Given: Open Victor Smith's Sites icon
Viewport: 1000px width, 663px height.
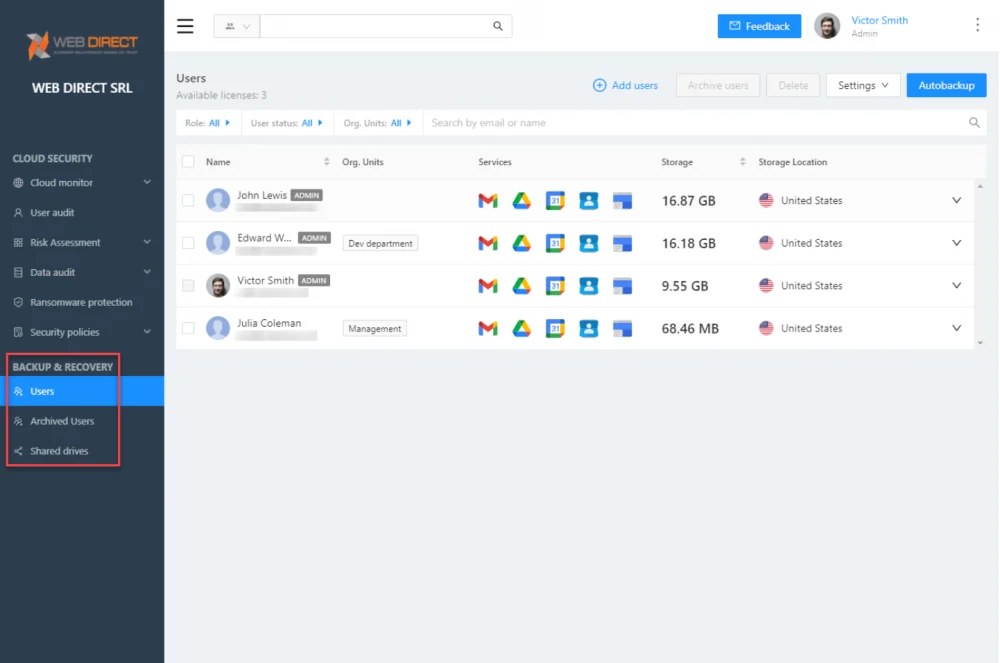Looking at the screenshot, I should [622, 286].
